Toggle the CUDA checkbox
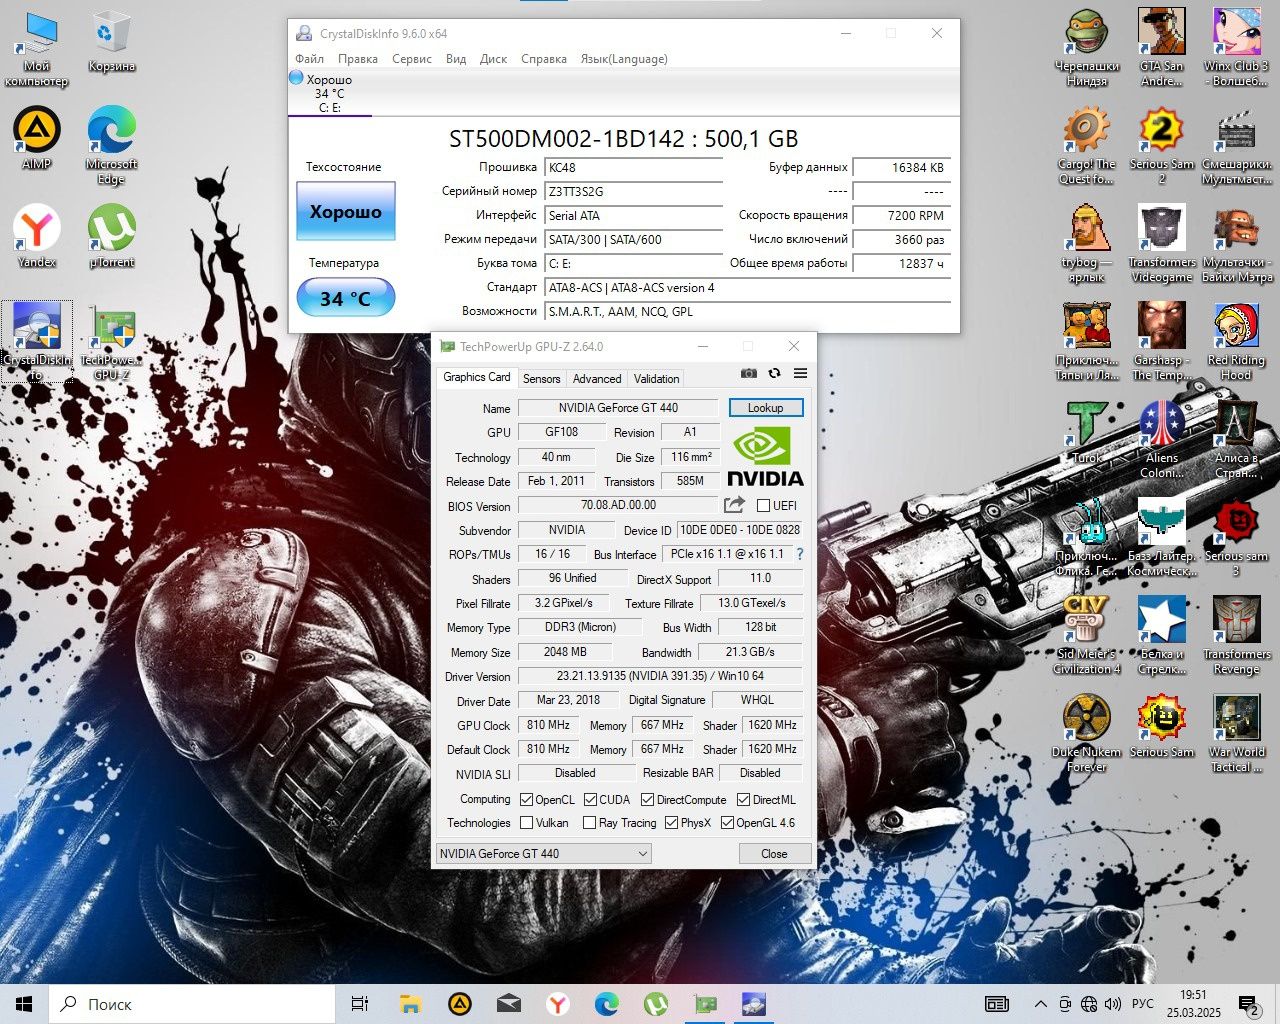This screenshot has height=1024, width=1280. [x=590, y=799]
